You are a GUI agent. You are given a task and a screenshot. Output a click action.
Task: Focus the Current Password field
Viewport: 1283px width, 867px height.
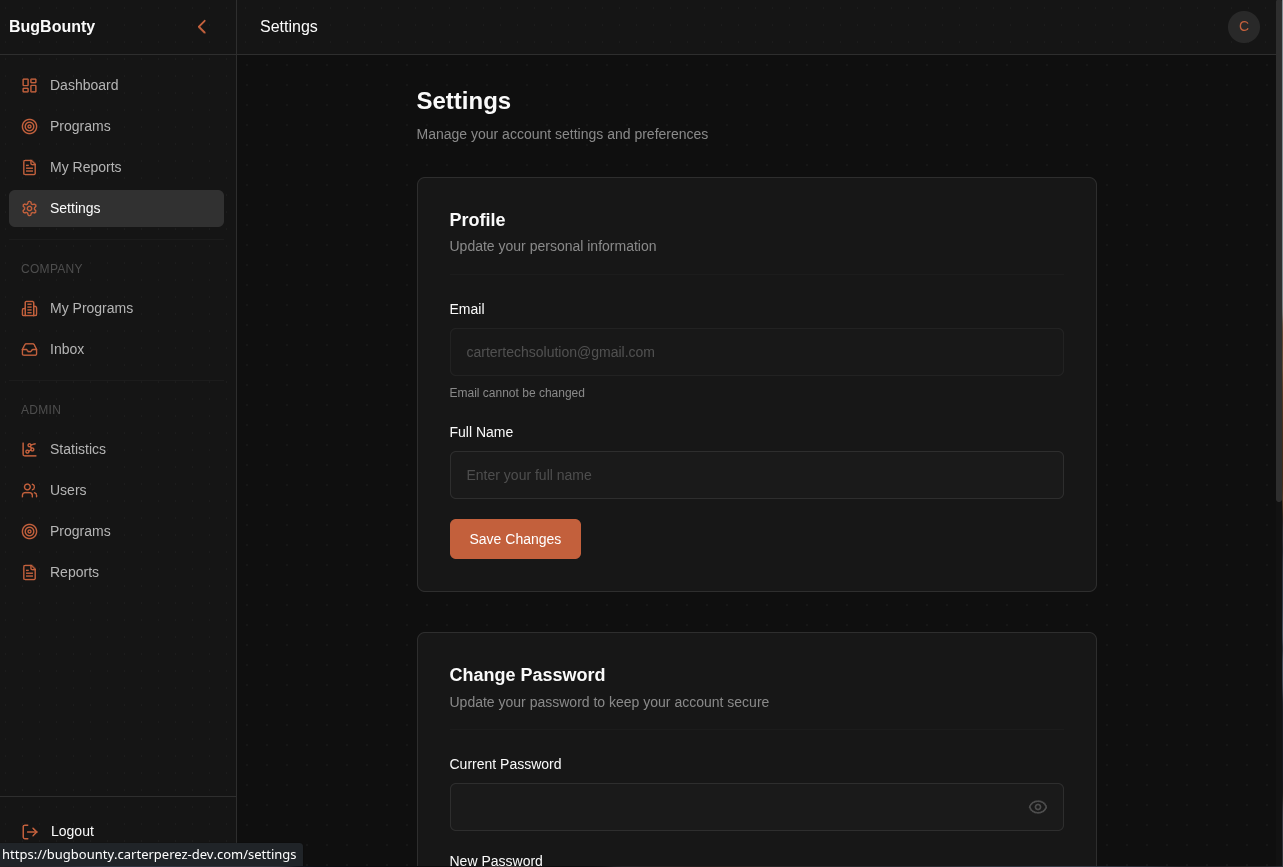pos(756,807)
